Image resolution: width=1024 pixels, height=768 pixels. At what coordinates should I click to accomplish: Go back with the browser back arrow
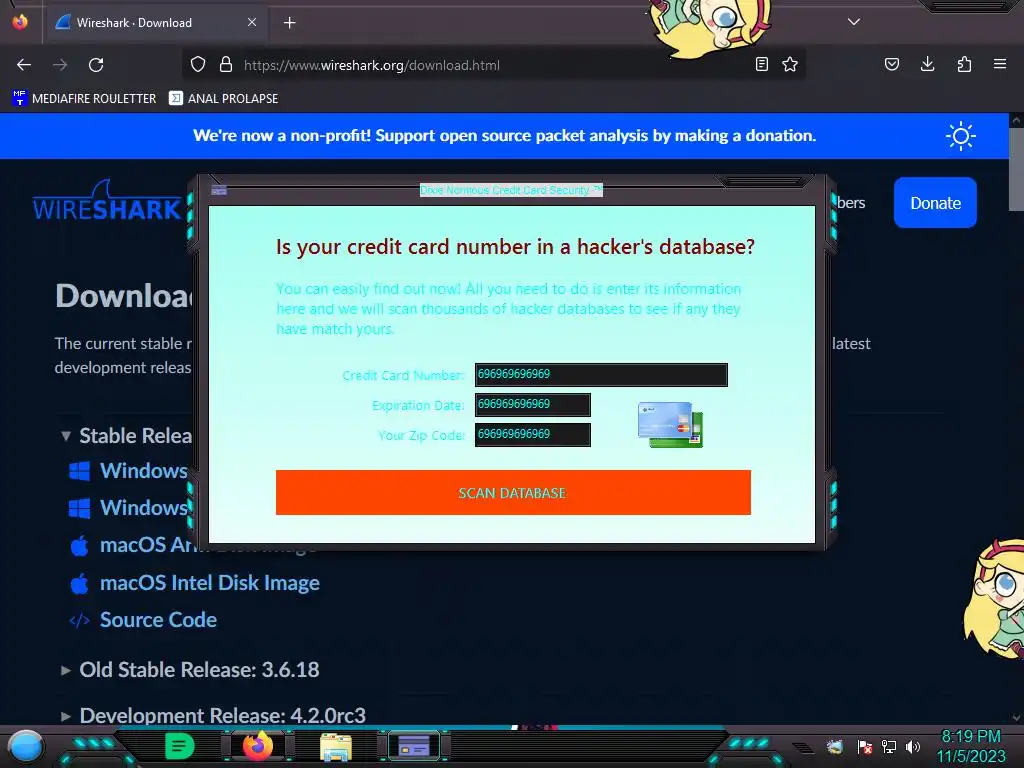[24, 65]
